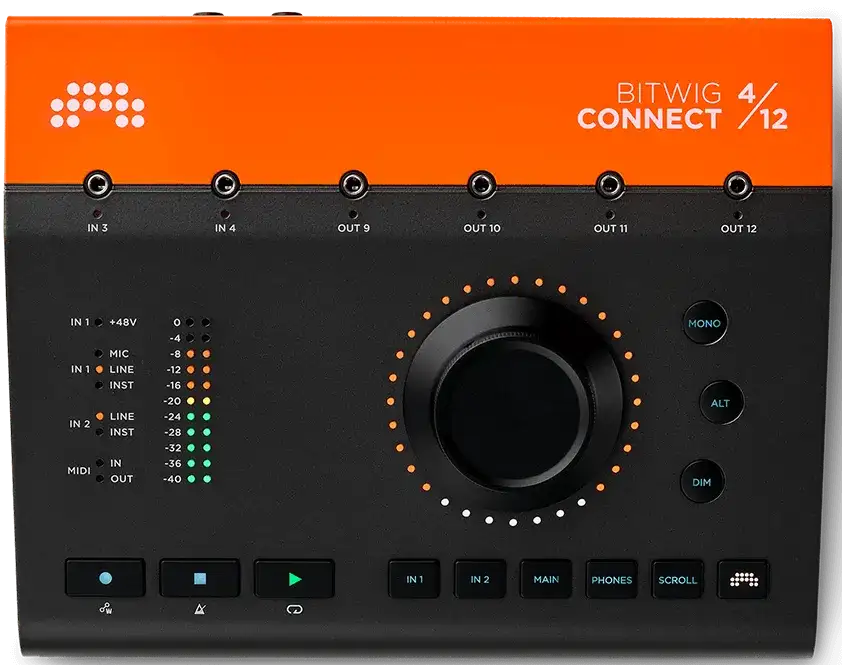Tap the Bitwig logo button
This screenshot has width=842, height=665.
pyautogui.click(x=744, y=580)
